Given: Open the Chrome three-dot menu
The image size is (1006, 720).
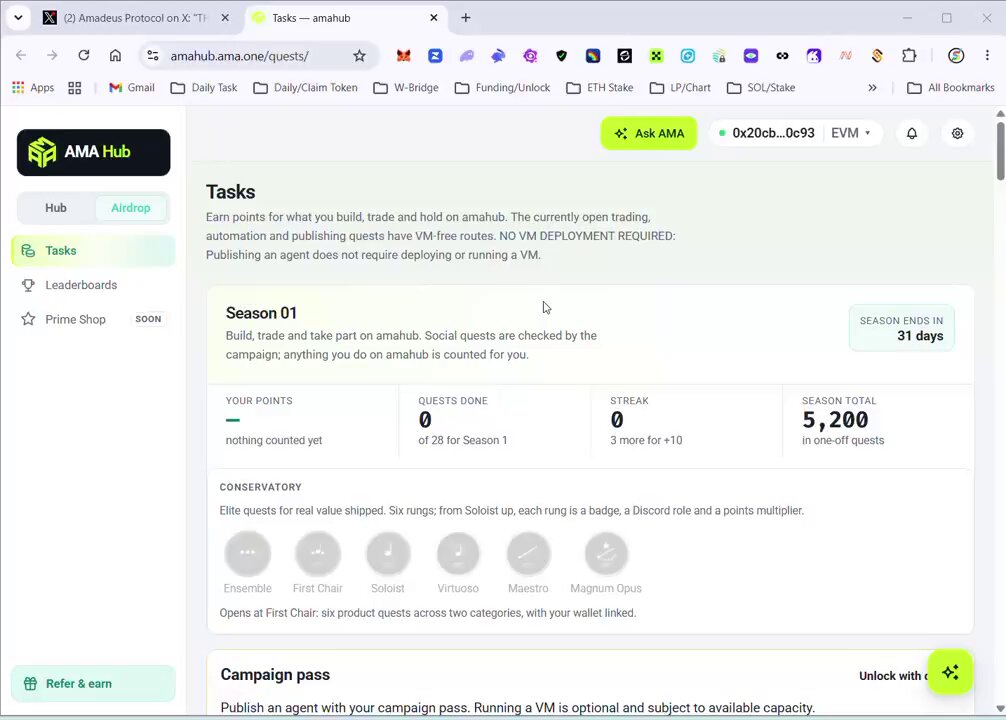Looking at the screenshot, I should click(x=987, y=56).
